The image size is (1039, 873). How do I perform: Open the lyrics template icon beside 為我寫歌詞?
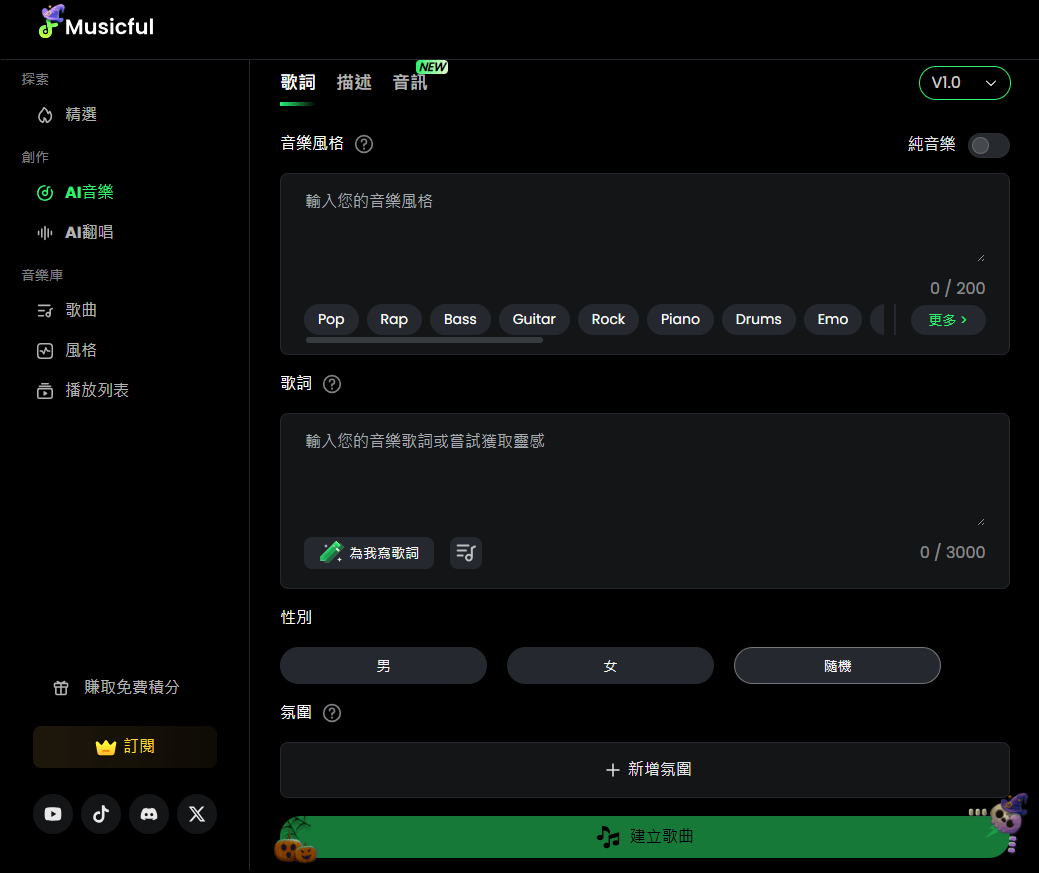(x=465, y=552)
